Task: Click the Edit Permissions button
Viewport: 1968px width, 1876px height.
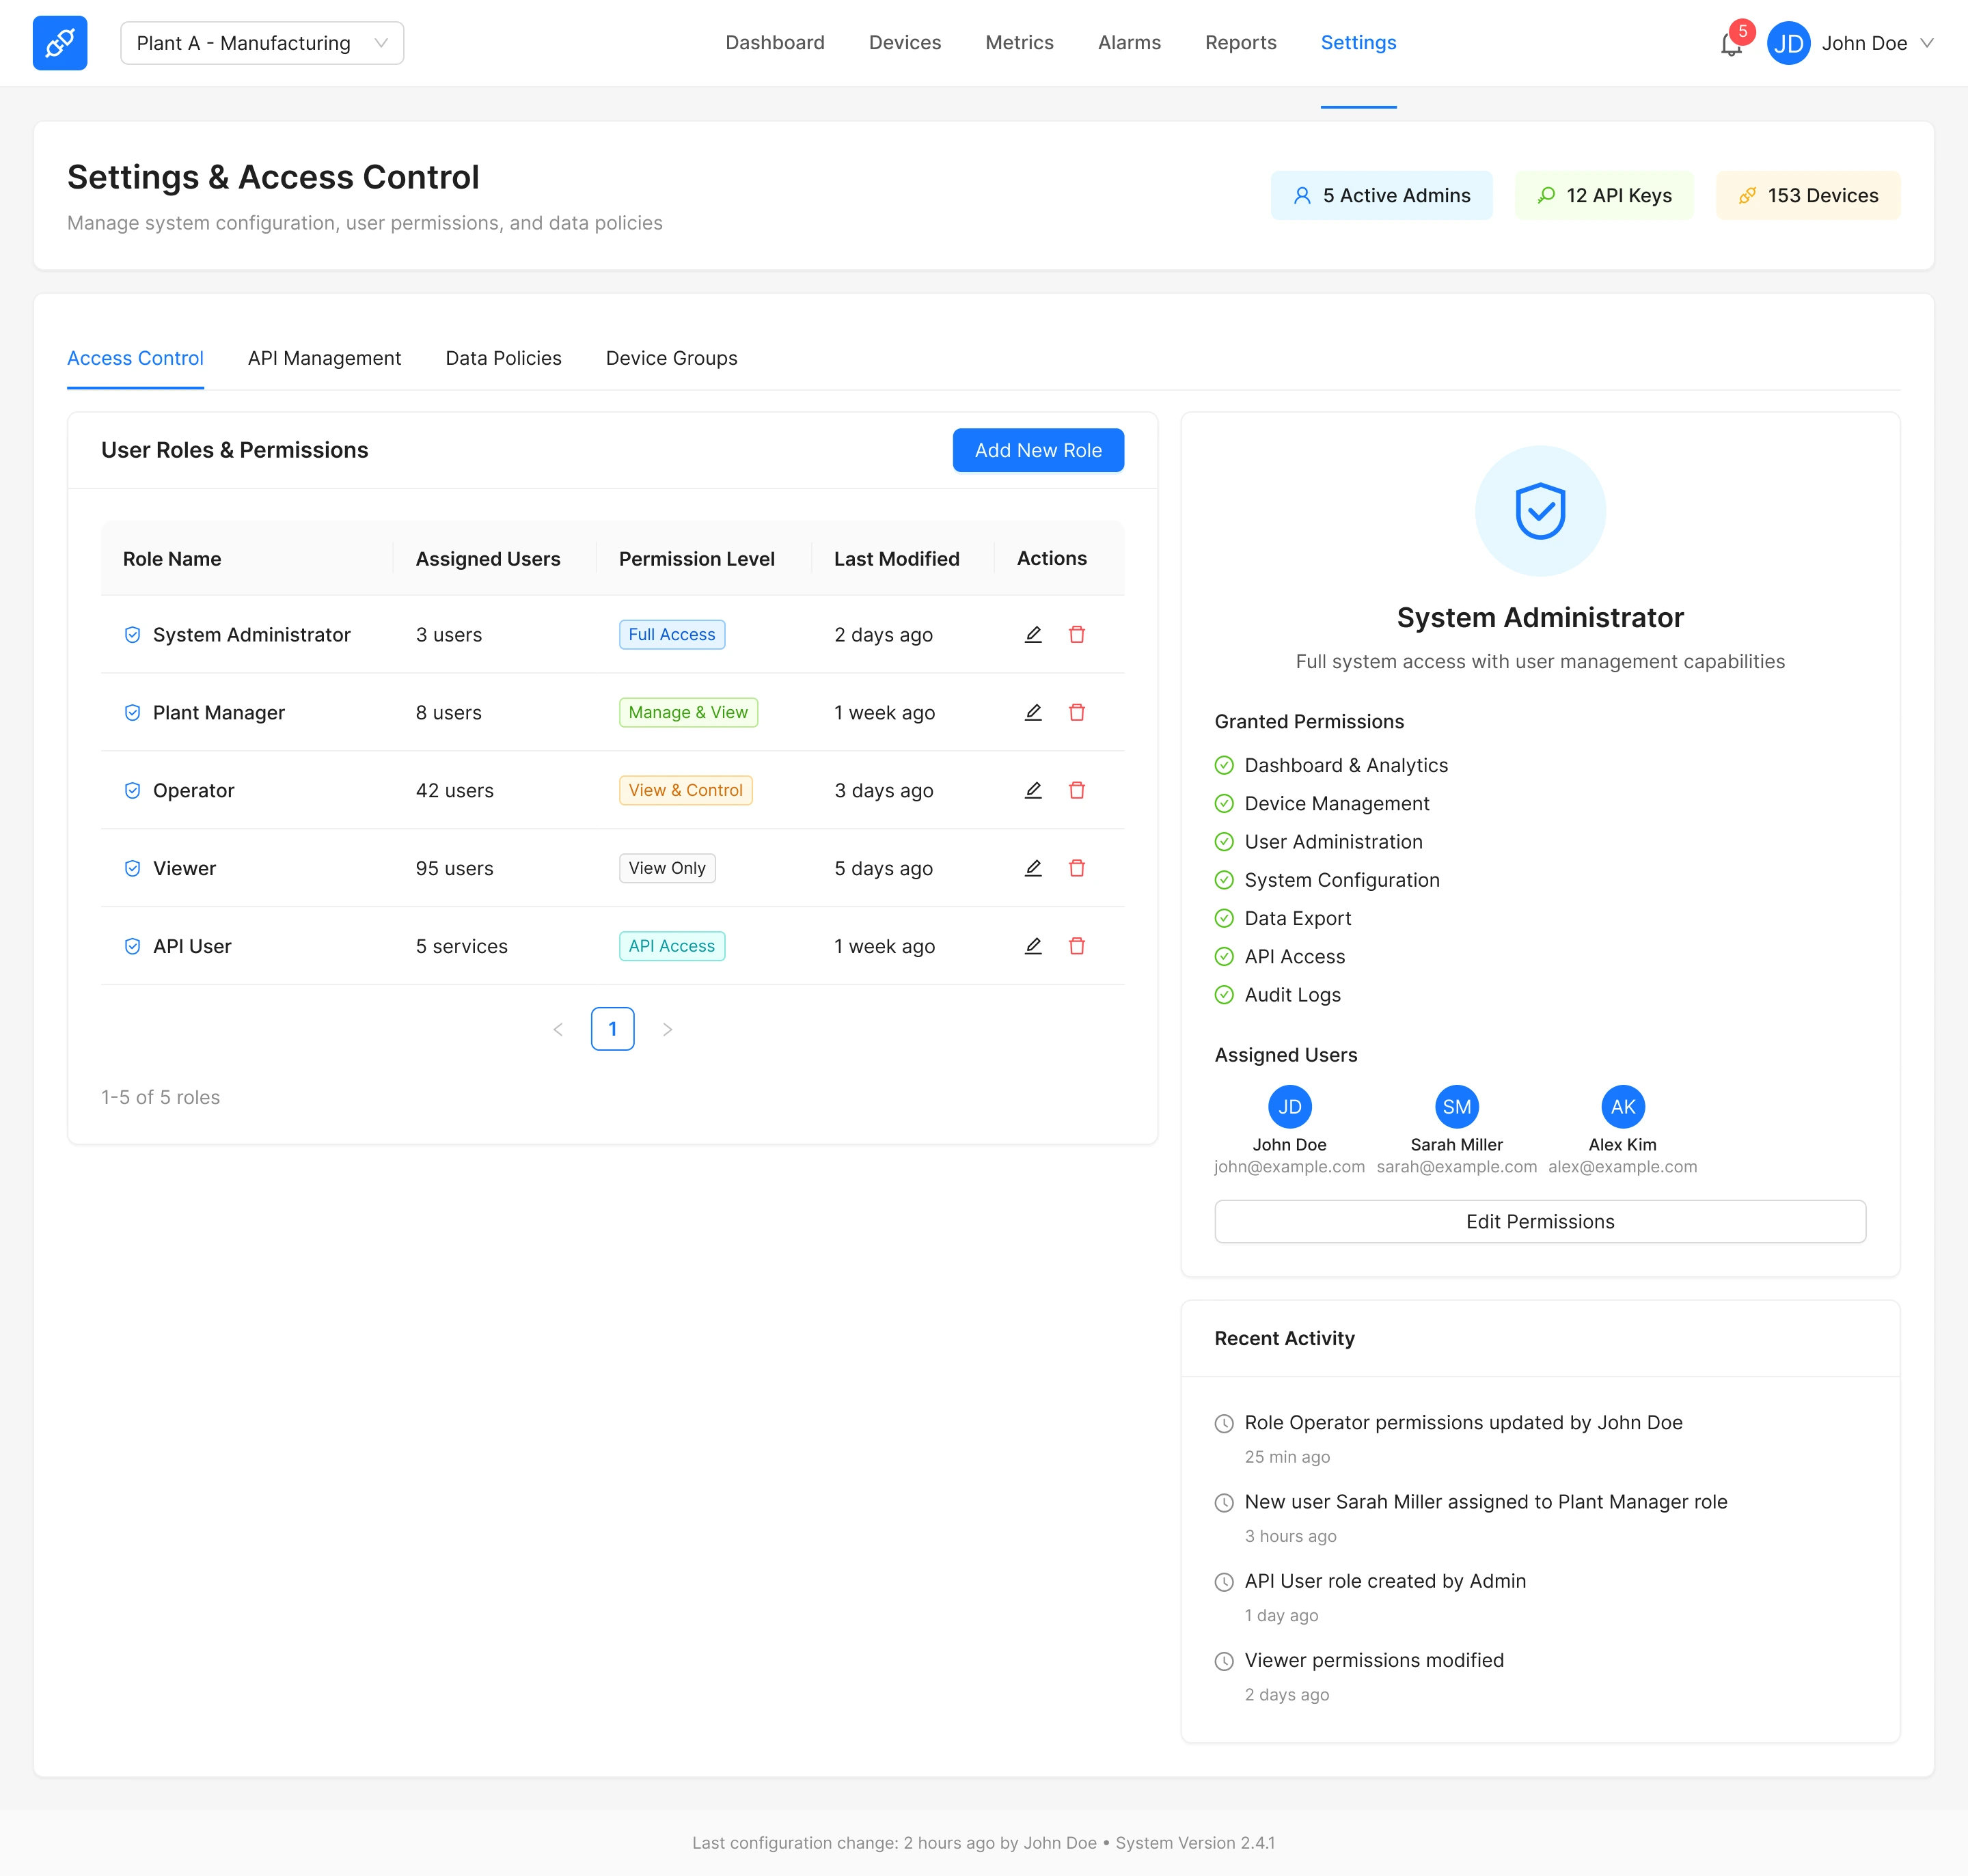Action: pos(1539,1221)
